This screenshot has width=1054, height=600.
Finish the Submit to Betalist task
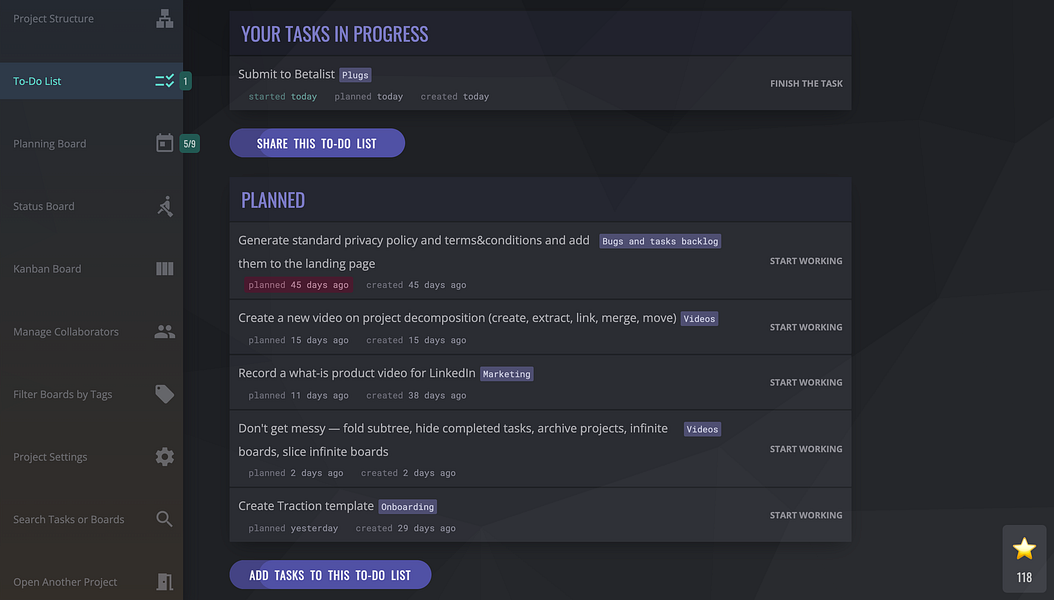pyautogui.click(x=806, y=83)
